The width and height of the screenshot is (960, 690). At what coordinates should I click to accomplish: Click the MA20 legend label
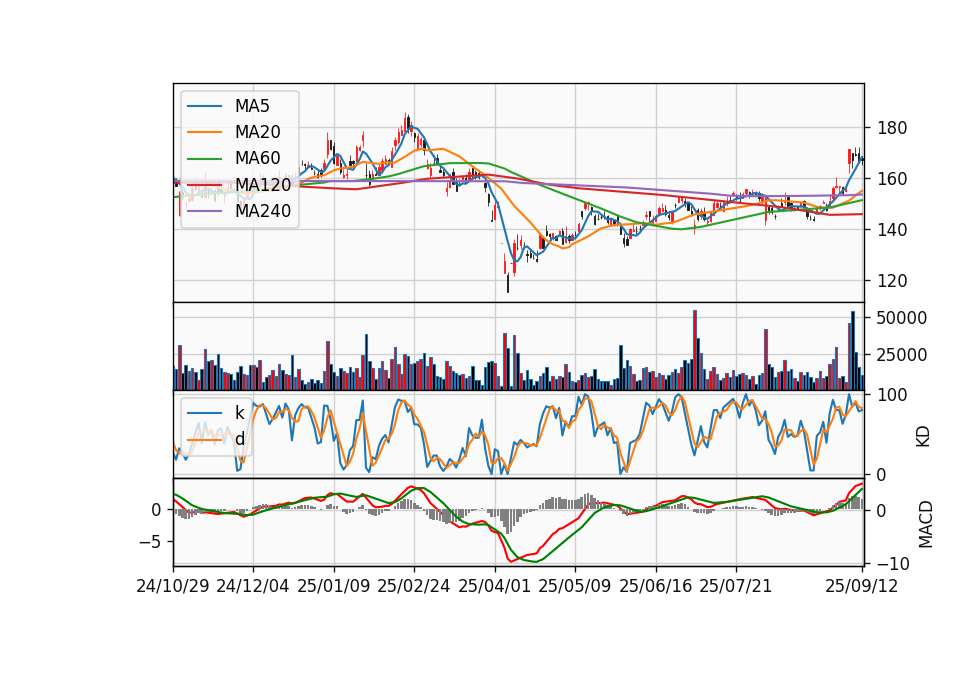tap(258, 132)
